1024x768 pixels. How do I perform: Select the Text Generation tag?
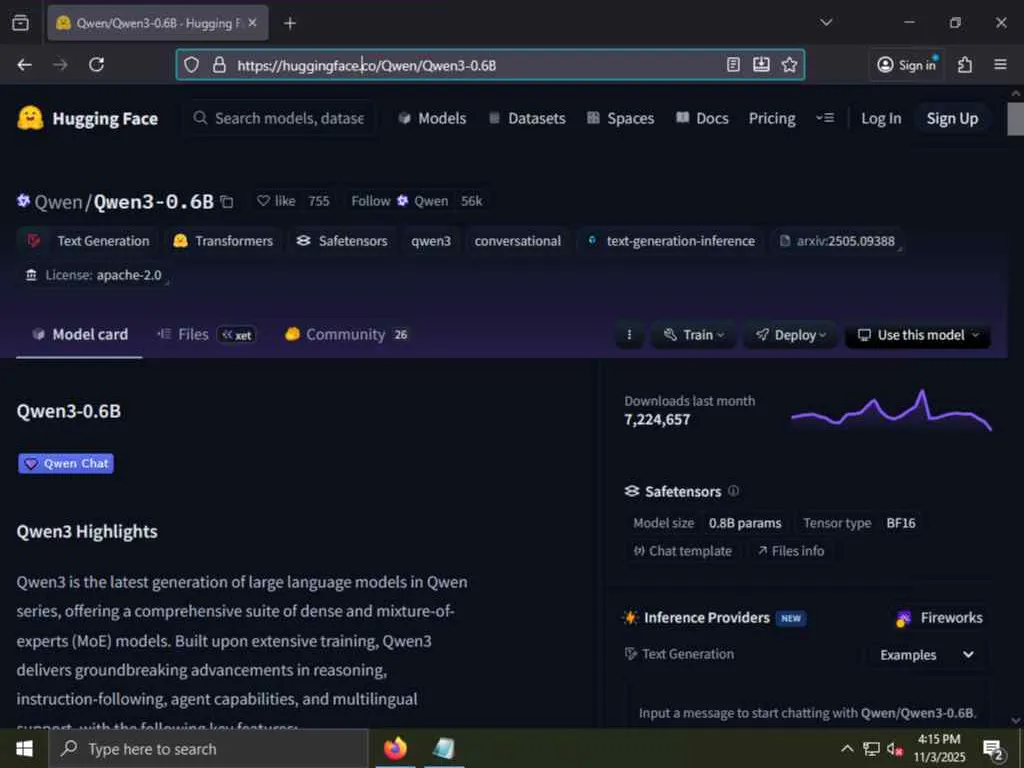(89, 241)
